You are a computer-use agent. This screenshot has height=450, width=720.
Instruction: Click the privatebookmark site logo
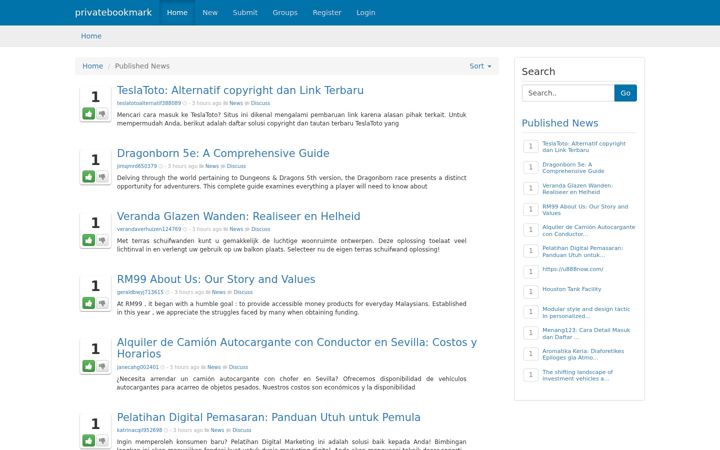(x=113, y=12)
